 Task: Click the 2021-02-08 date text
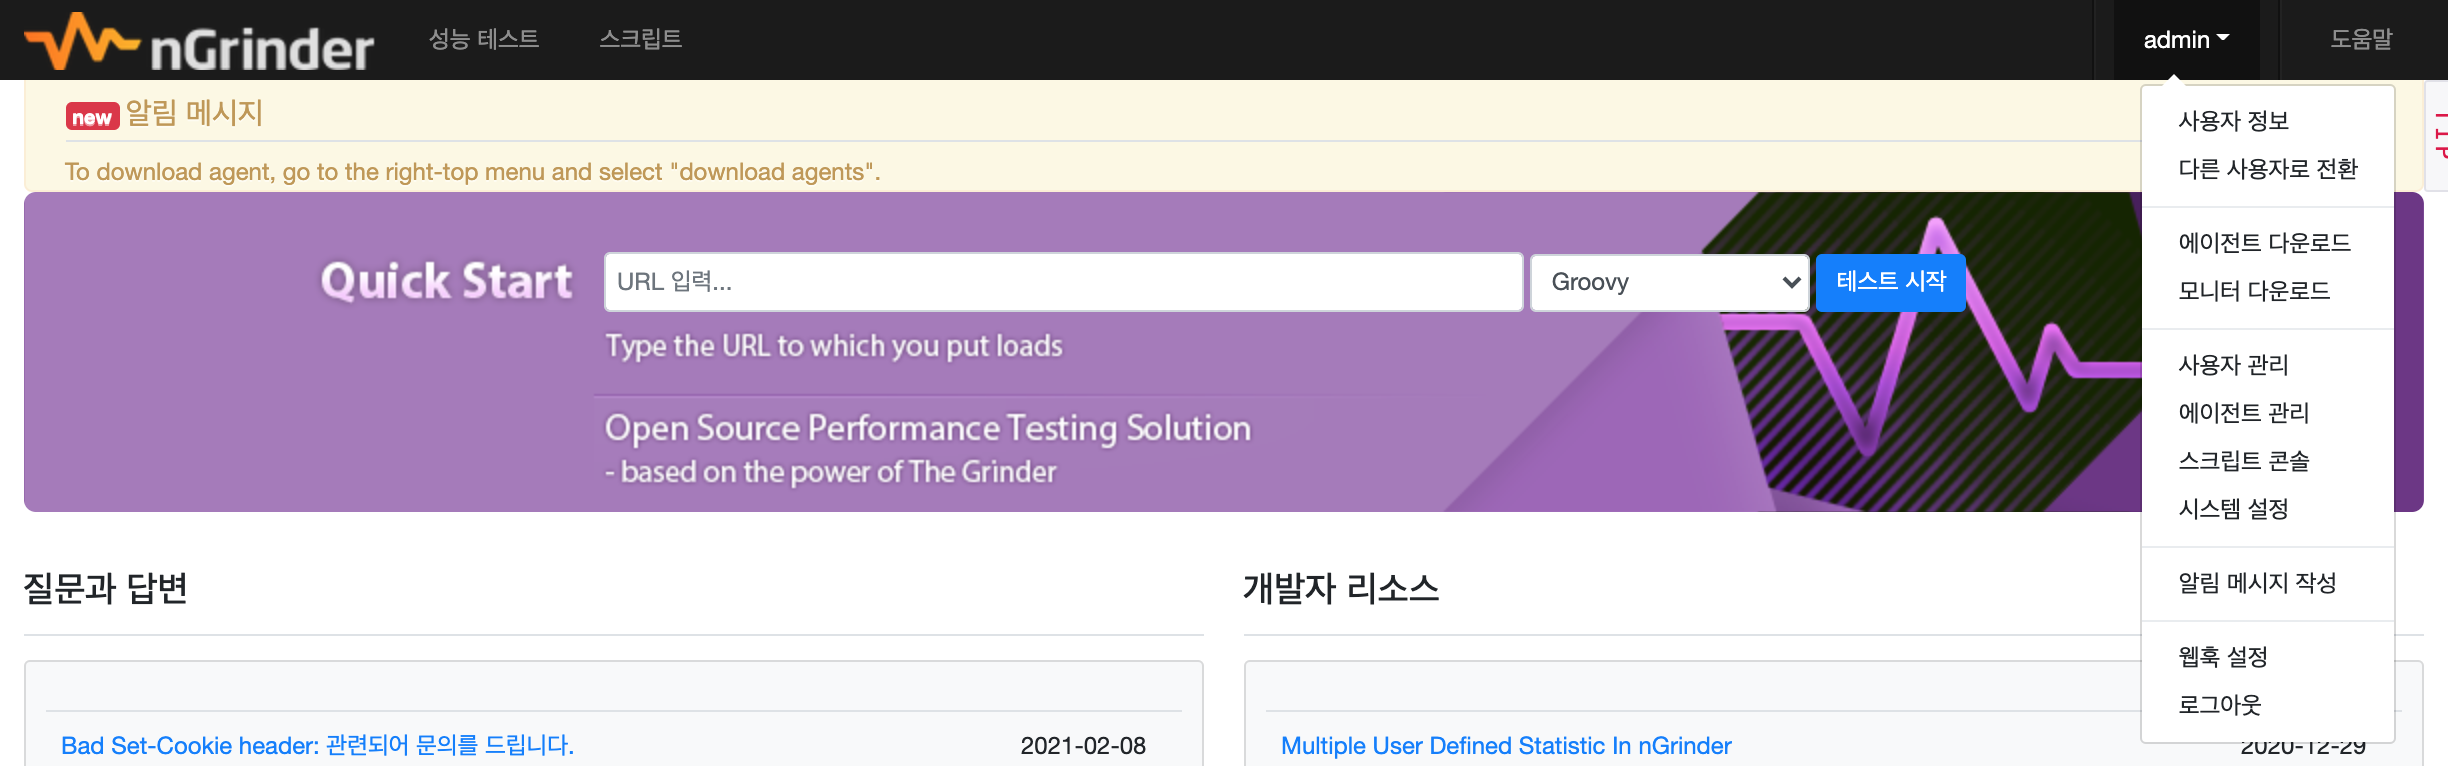(1083, 745)
